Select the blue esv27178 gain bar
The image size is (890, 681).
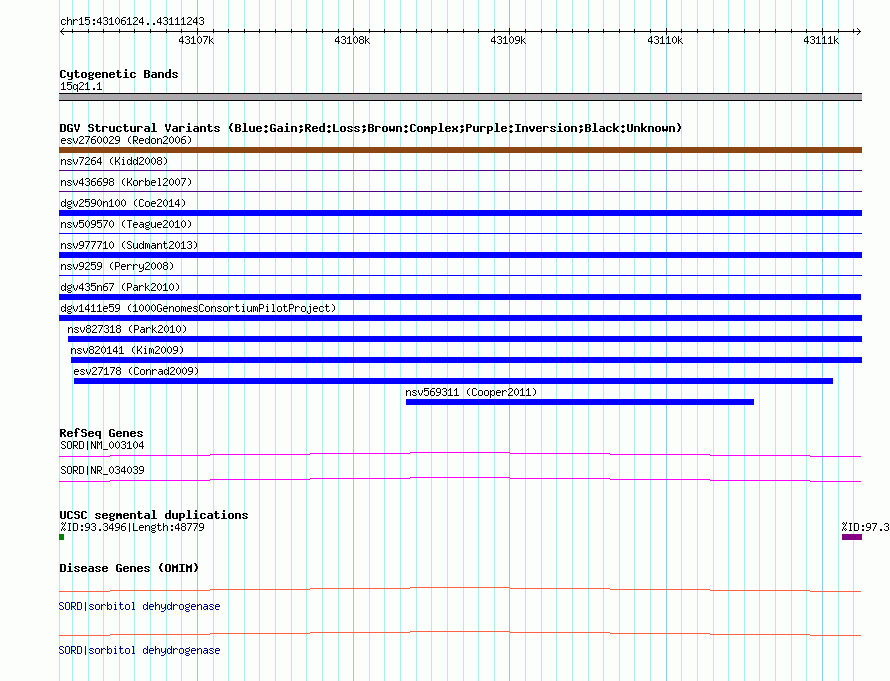(x=454, y=381)
